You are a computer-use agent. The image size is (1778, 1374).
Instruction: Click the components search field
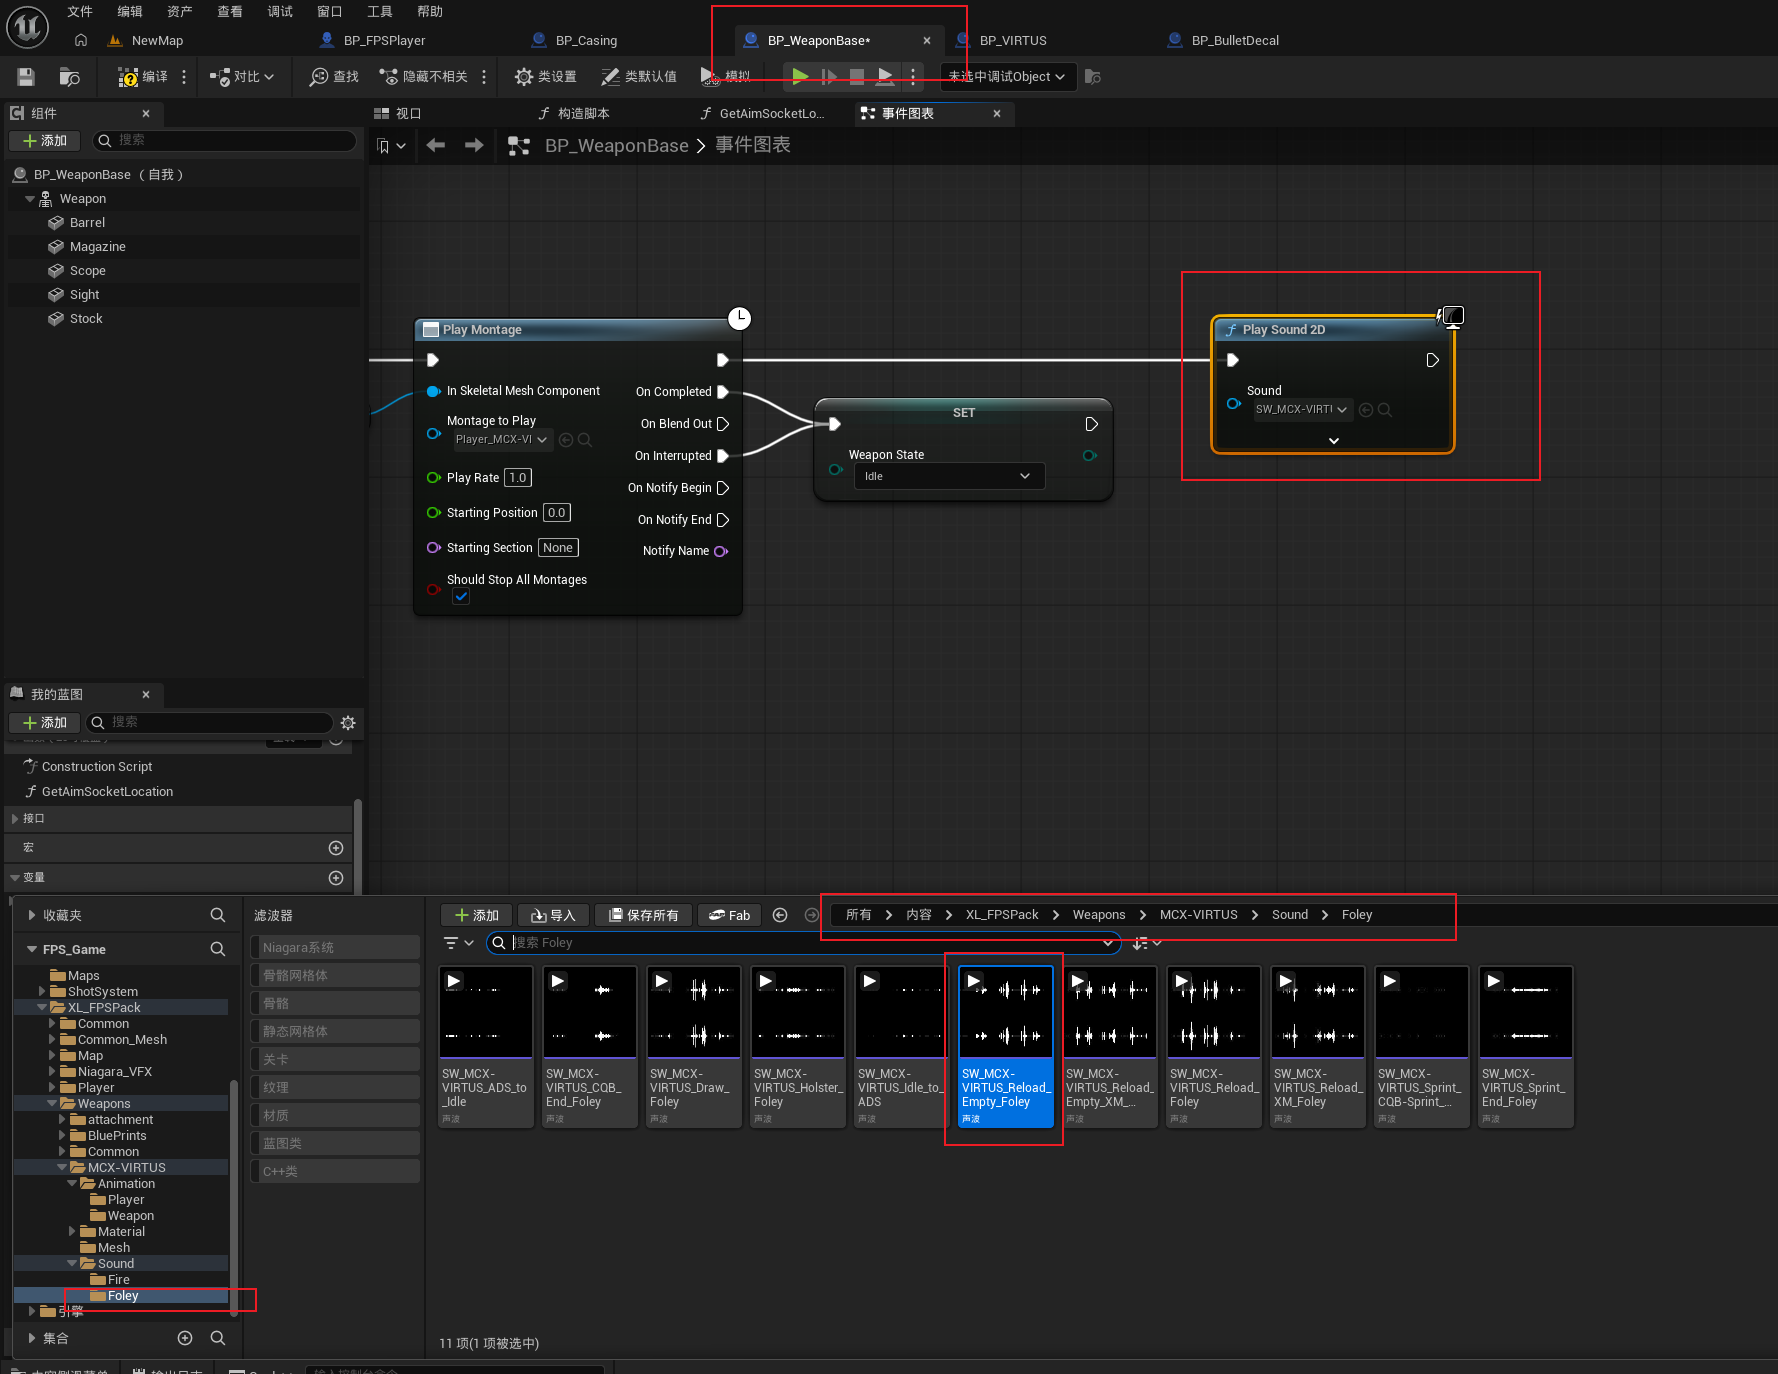click(225, 141)
